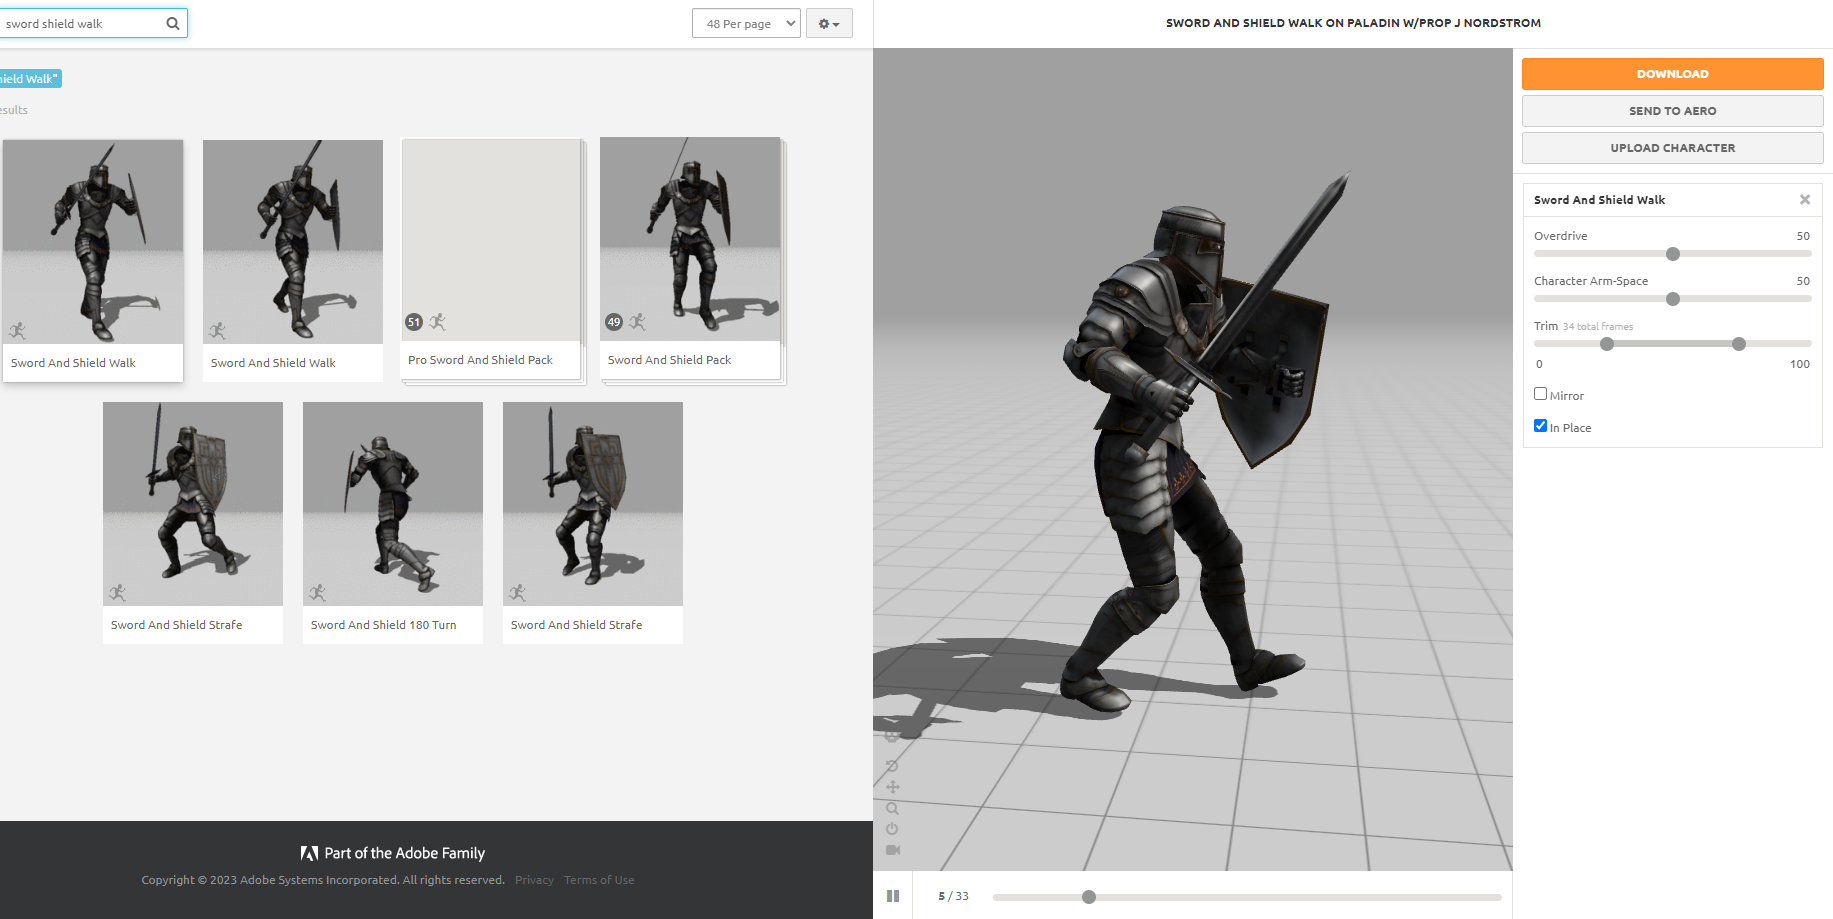Open the Upload Character dialog
The image size is (1833, 919).
click(1671, 147)
